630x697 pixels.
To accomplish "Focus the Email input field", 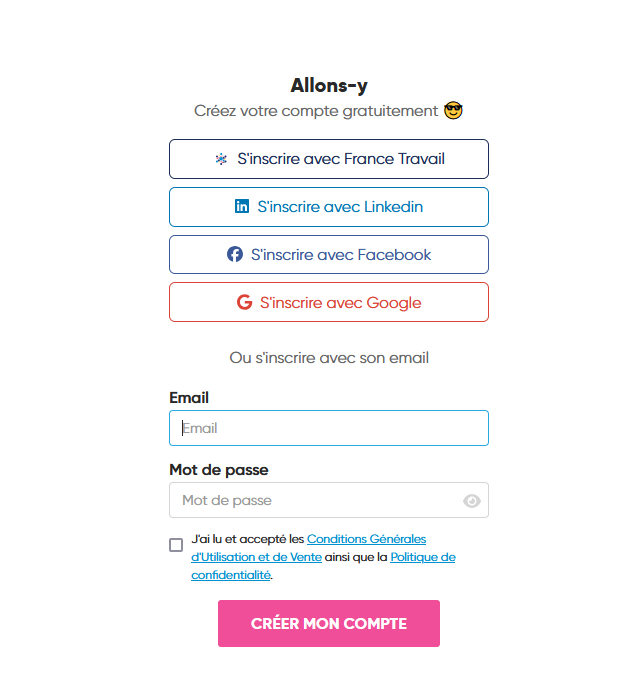I will 329,428.
